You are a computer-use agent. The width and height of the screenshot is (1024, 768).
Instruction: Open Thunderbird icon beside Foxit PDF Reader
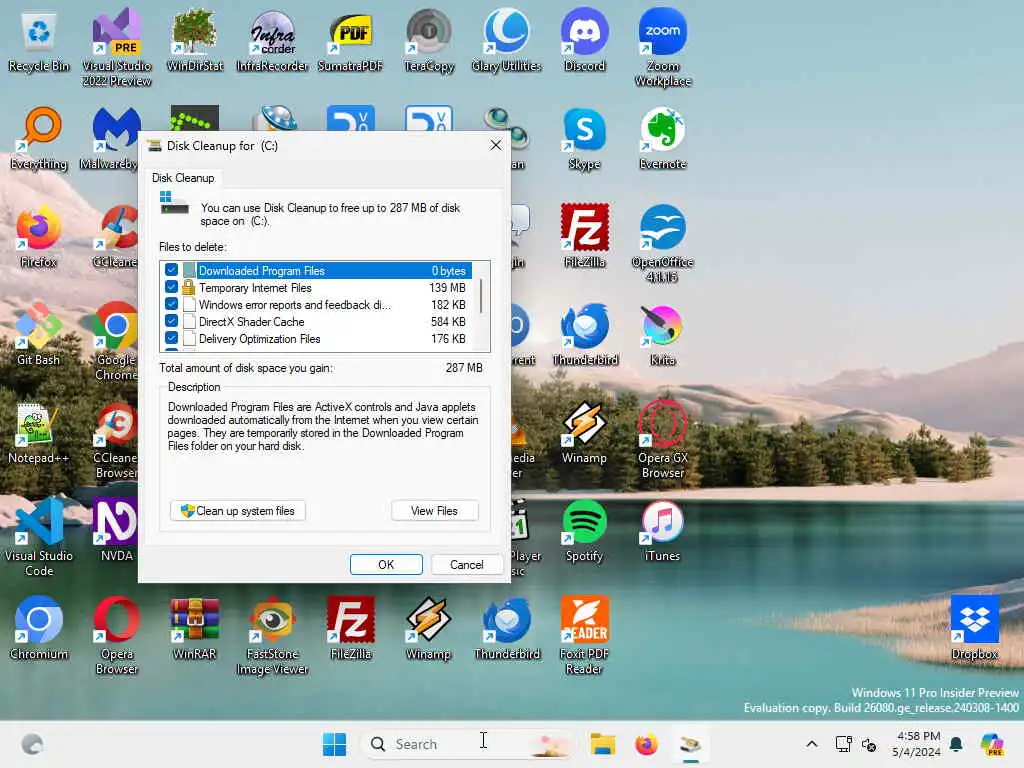(506, 628)
